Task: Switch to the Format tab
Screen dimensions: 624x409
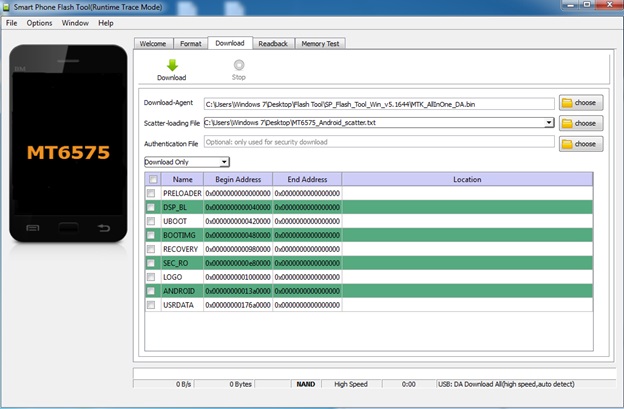Action: click(x=191, y=44)
